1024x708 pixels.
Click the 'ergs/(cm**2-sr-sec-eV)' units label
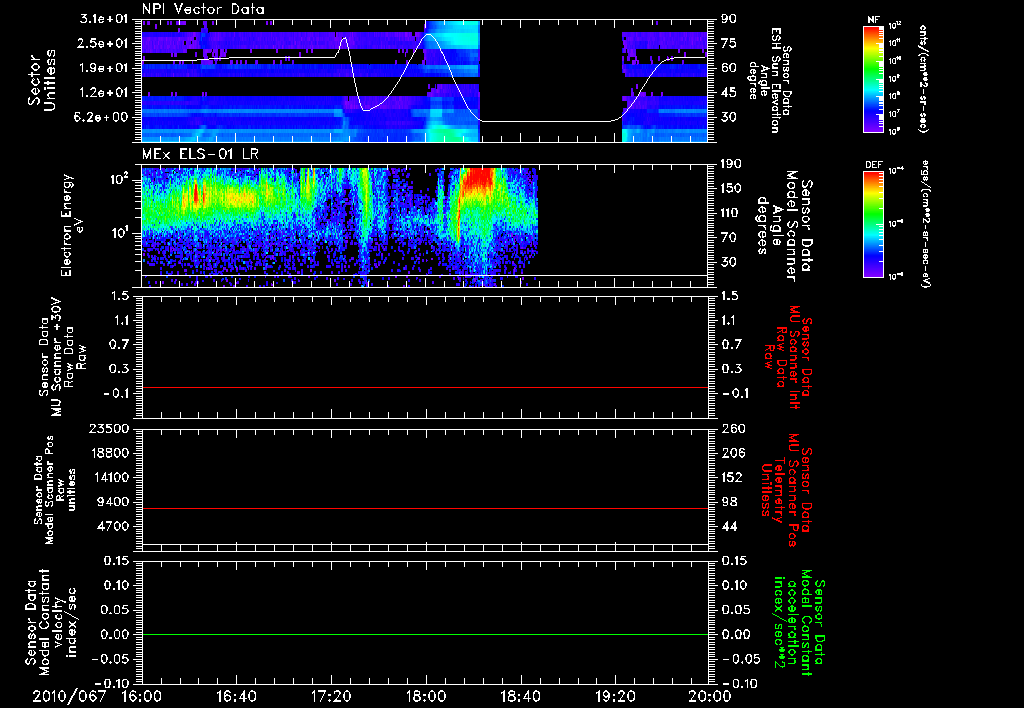(926, 224)
